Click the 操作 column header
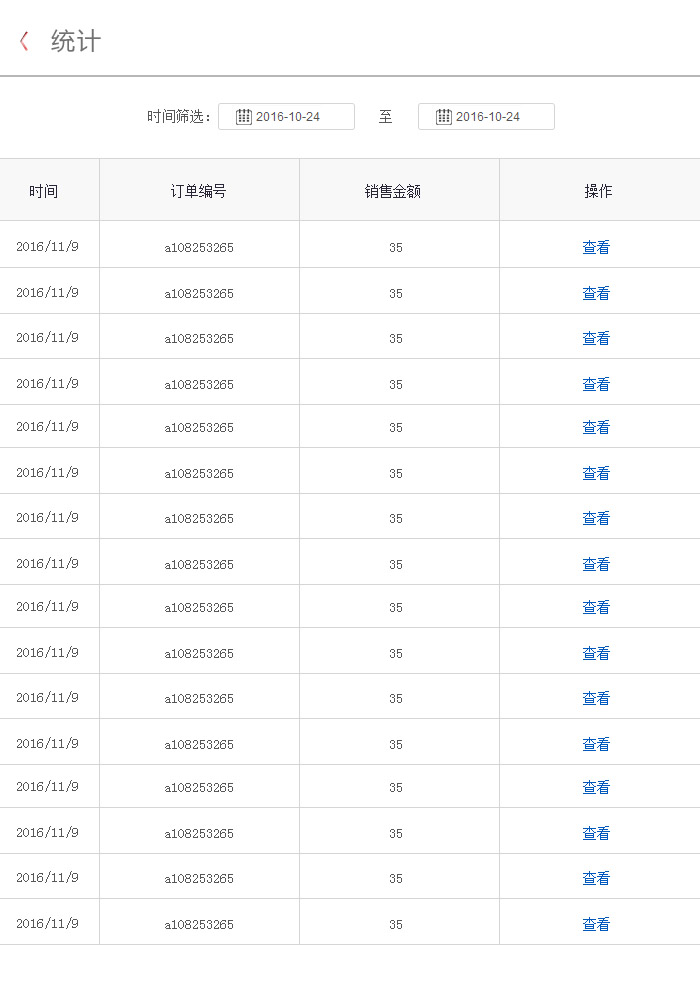This screenshot has height=1000, width=700. [x=598, y=191]
